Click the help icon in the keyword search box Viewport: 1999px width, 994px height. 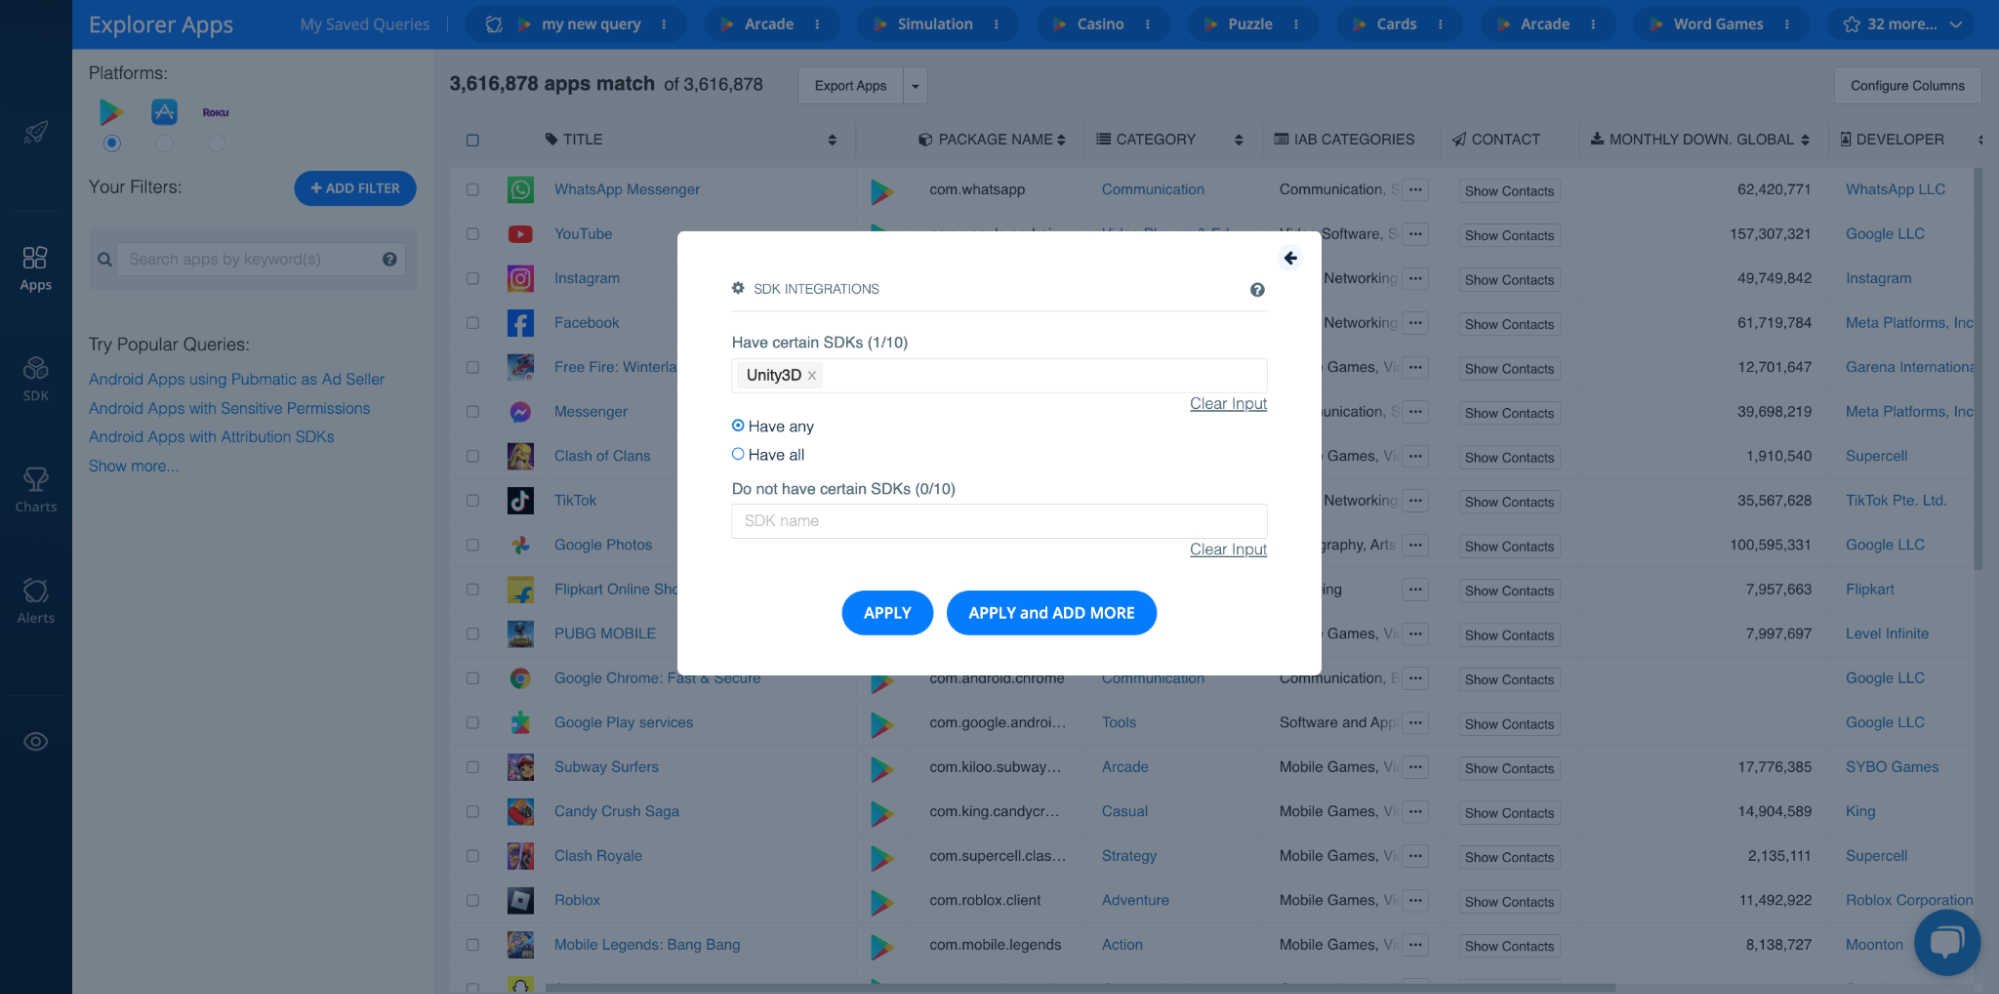click(x=390, y=260)
